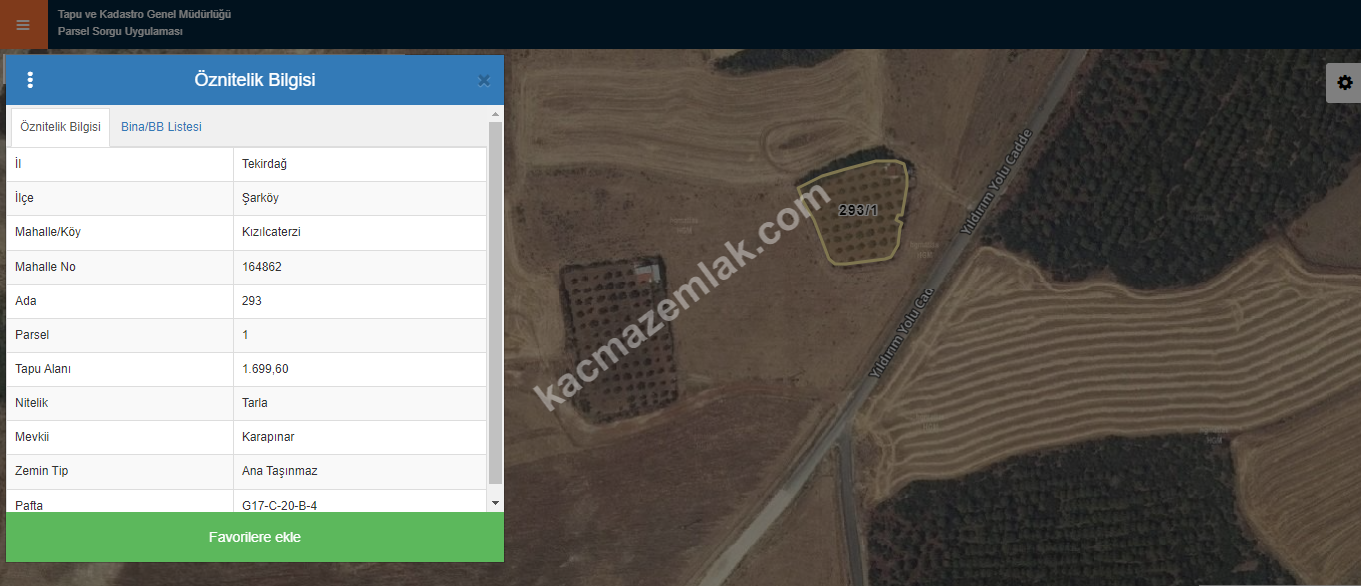Viewport: 1361px width, 586px height.
Task: Click the Mevkii value Karapınar
Action: pos(268,437)
